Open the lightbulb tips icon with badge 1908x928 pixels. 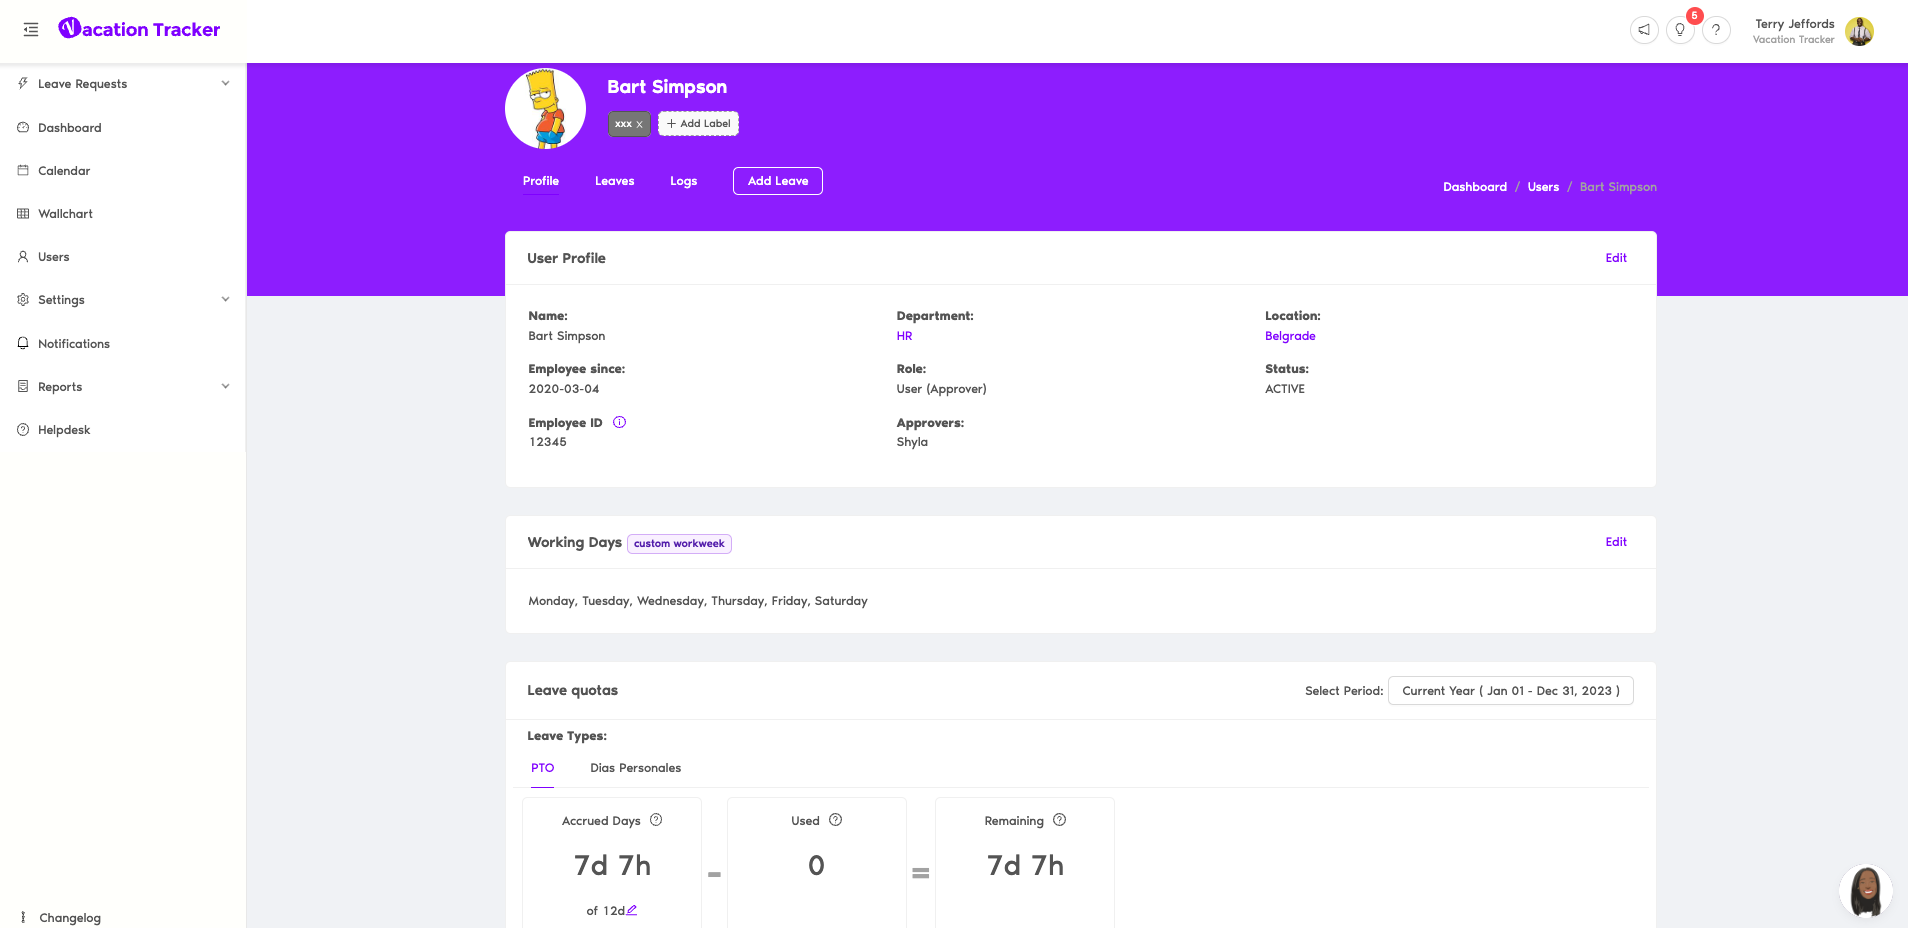coord(1680,30)
